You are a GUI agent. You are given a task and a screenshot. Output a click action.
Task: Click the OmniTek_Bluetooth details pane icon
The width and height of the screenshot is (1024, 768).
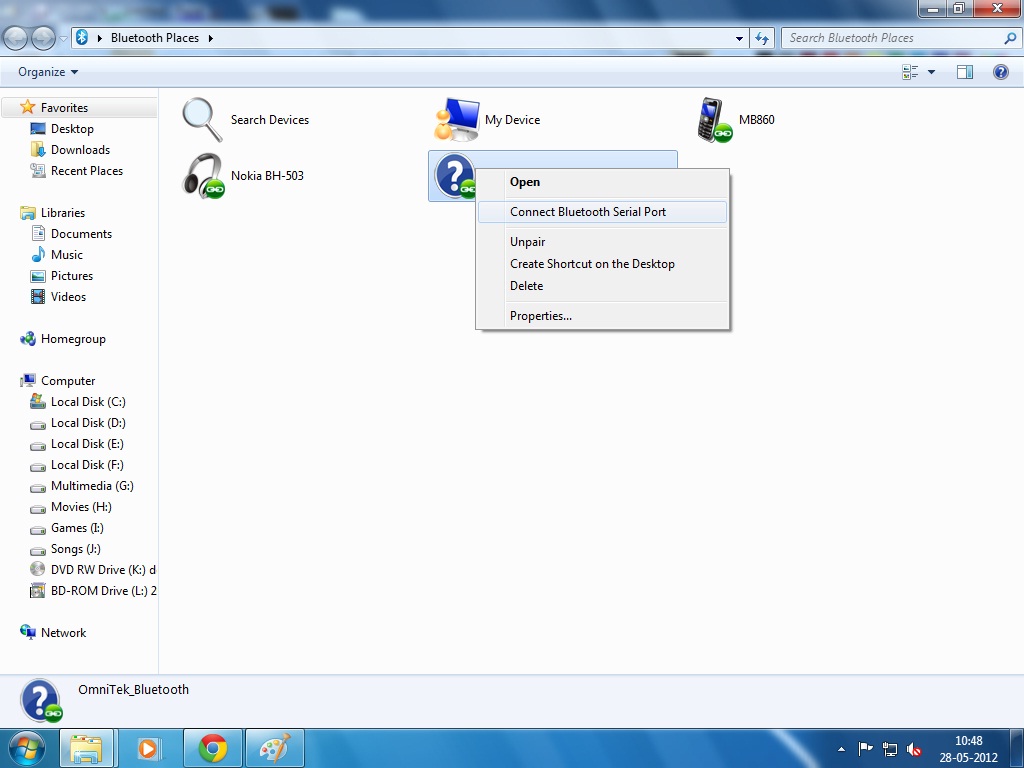tap(41, 701)
